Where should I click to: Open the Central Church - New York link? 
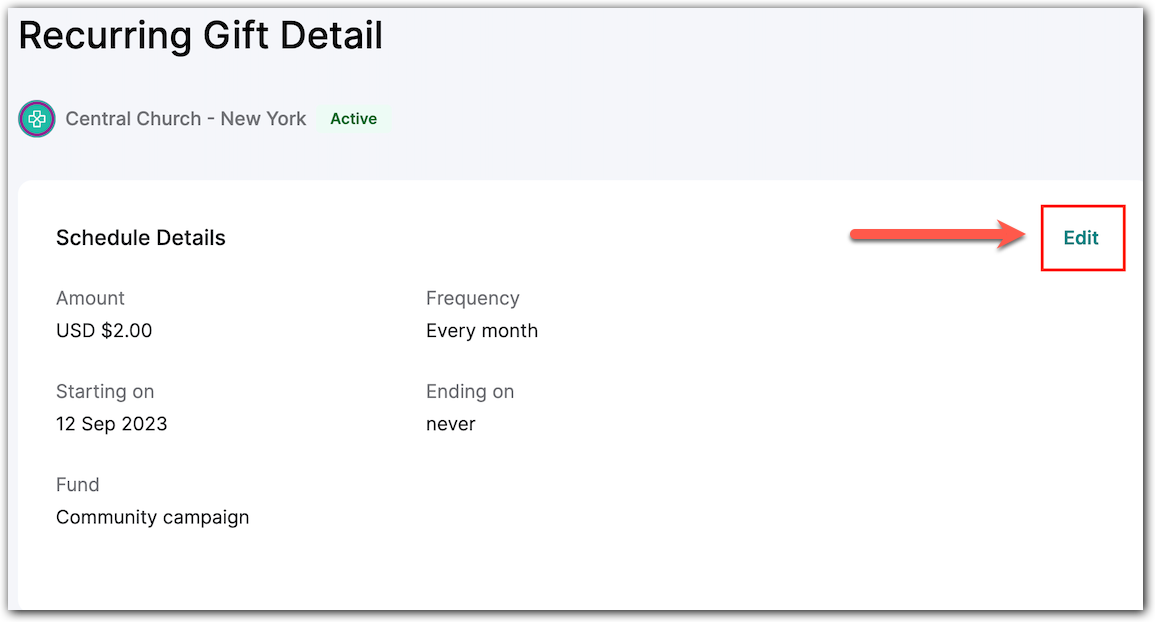pyautogui.click(x=186, y=118)
